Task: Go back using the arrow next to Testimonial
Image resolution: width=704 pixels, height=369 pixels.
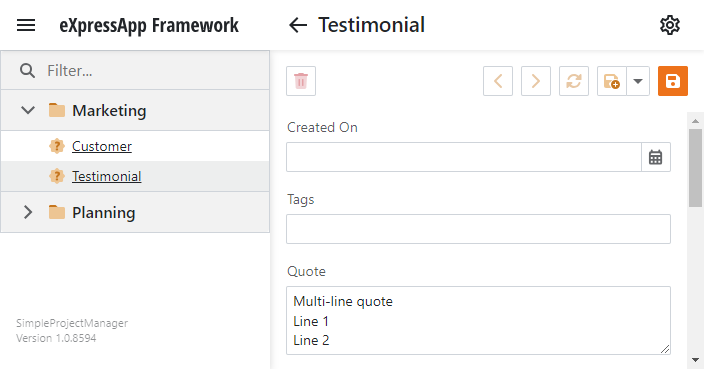Action: 298,25
